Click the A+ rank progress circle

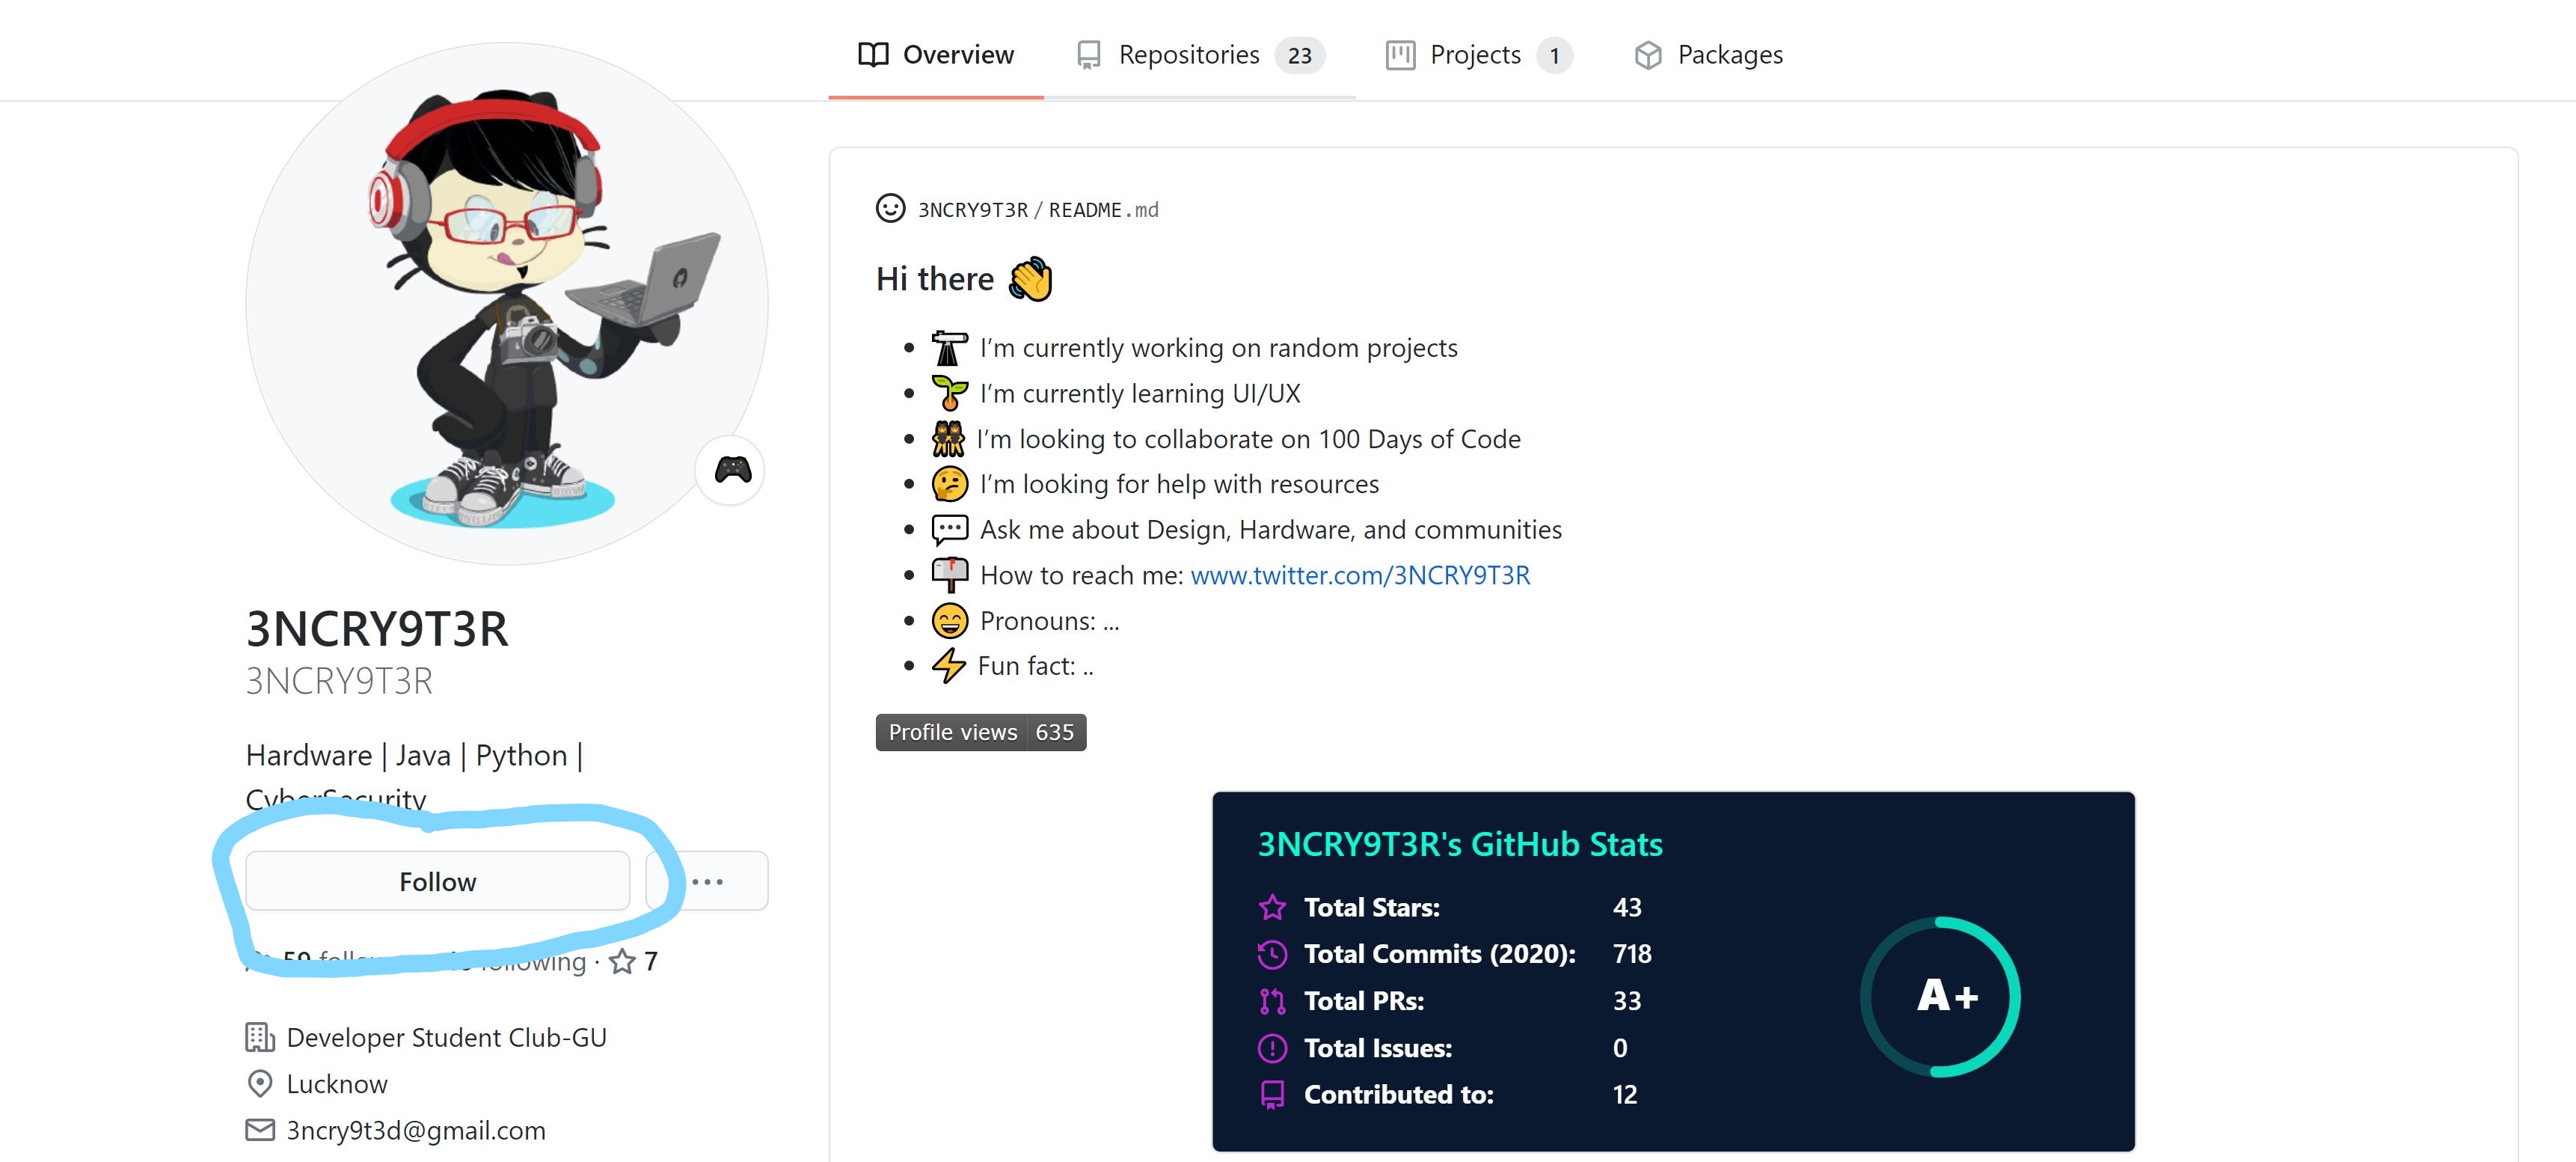(x=1939, y=996)
